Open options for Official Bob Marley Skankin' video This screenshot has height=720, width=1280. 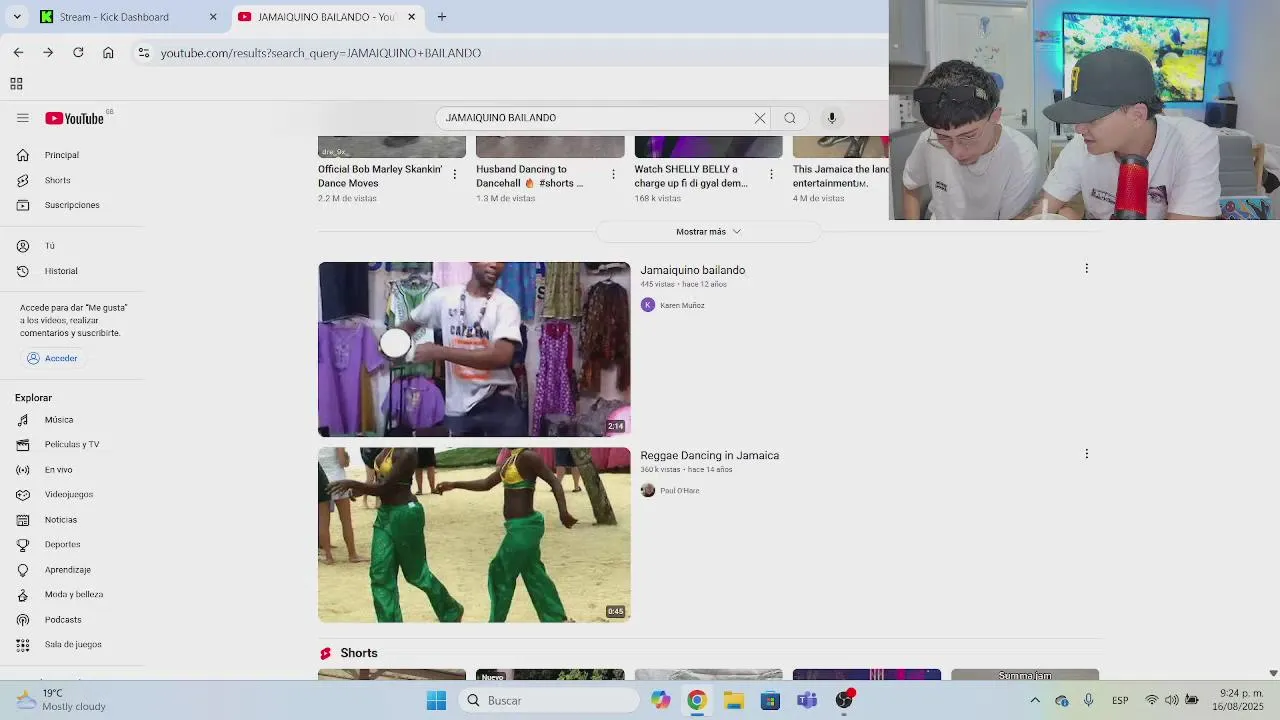(454, 174)
